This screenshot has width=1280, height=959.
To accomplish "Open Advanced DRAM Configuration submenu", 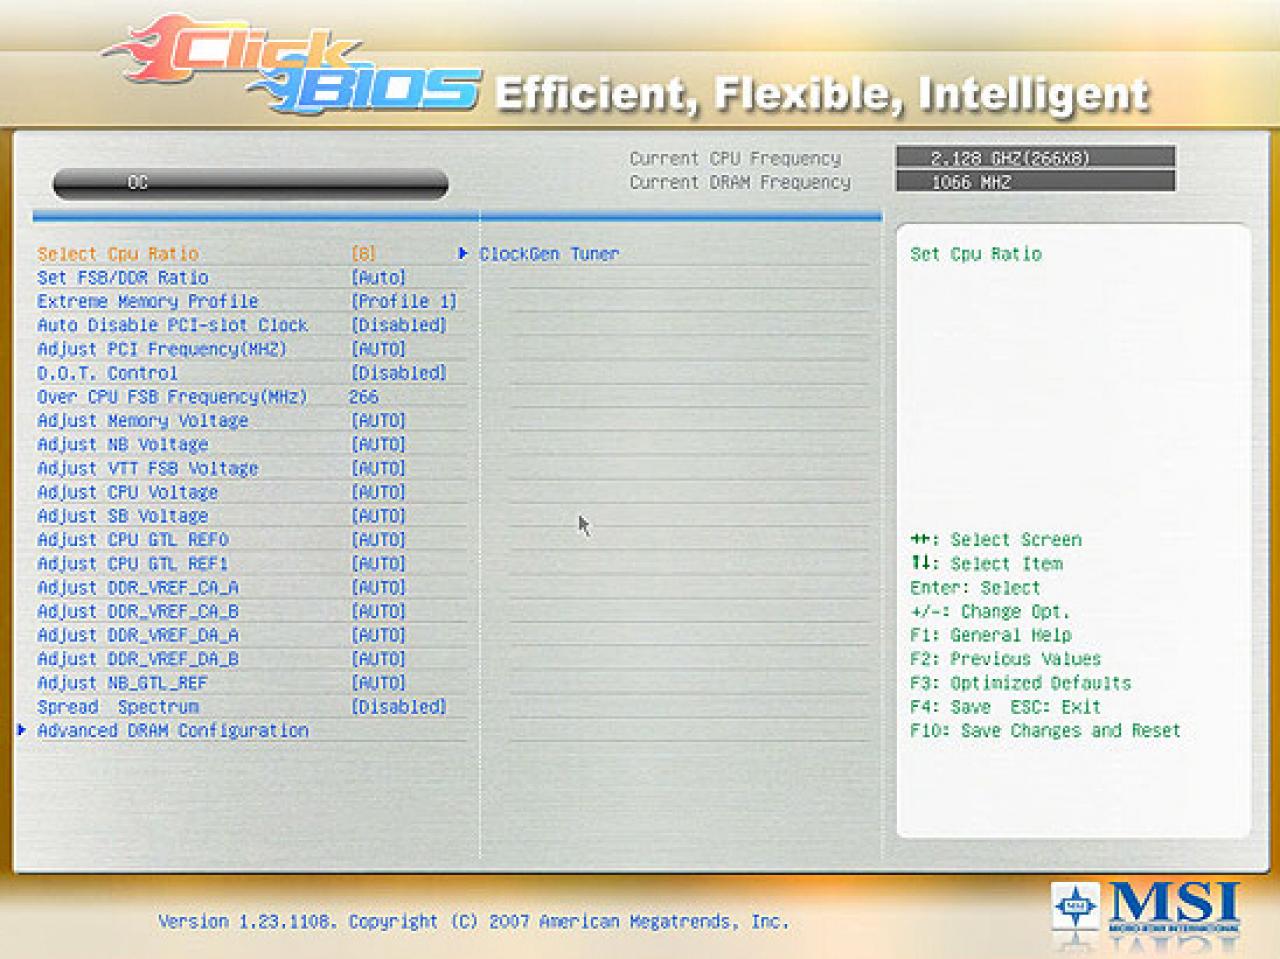I will [173, 731].
